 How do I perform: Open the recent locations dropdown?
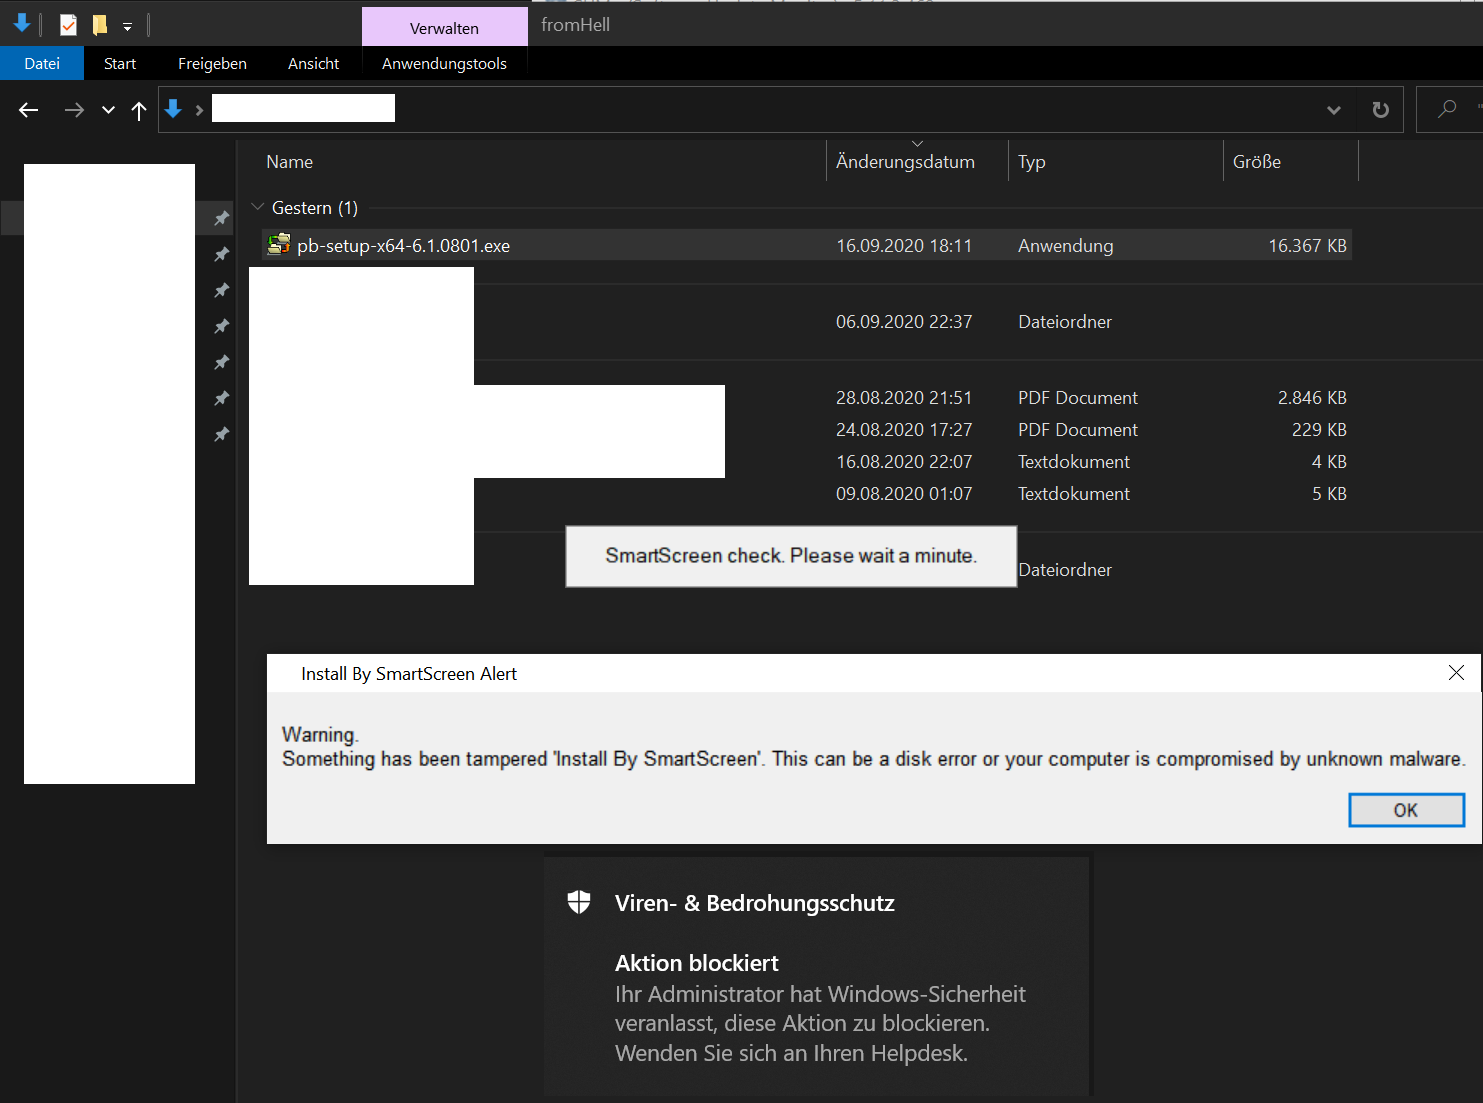pos(108,110)
